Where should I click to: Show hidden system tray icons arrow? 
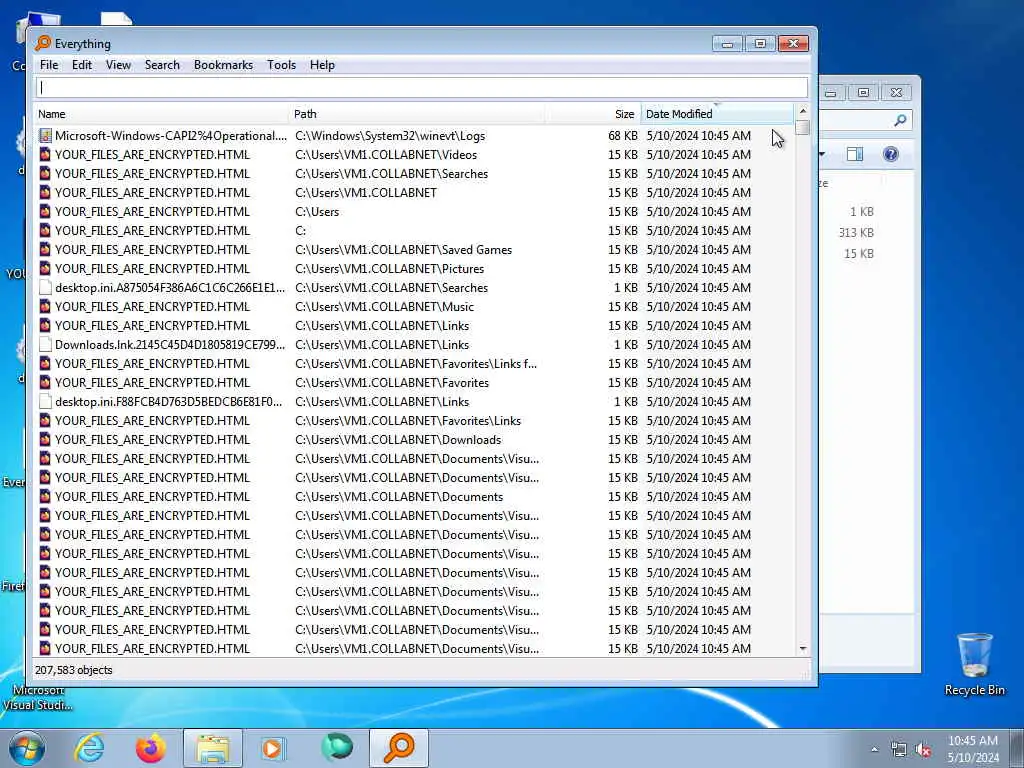click(x=874, y=749)
